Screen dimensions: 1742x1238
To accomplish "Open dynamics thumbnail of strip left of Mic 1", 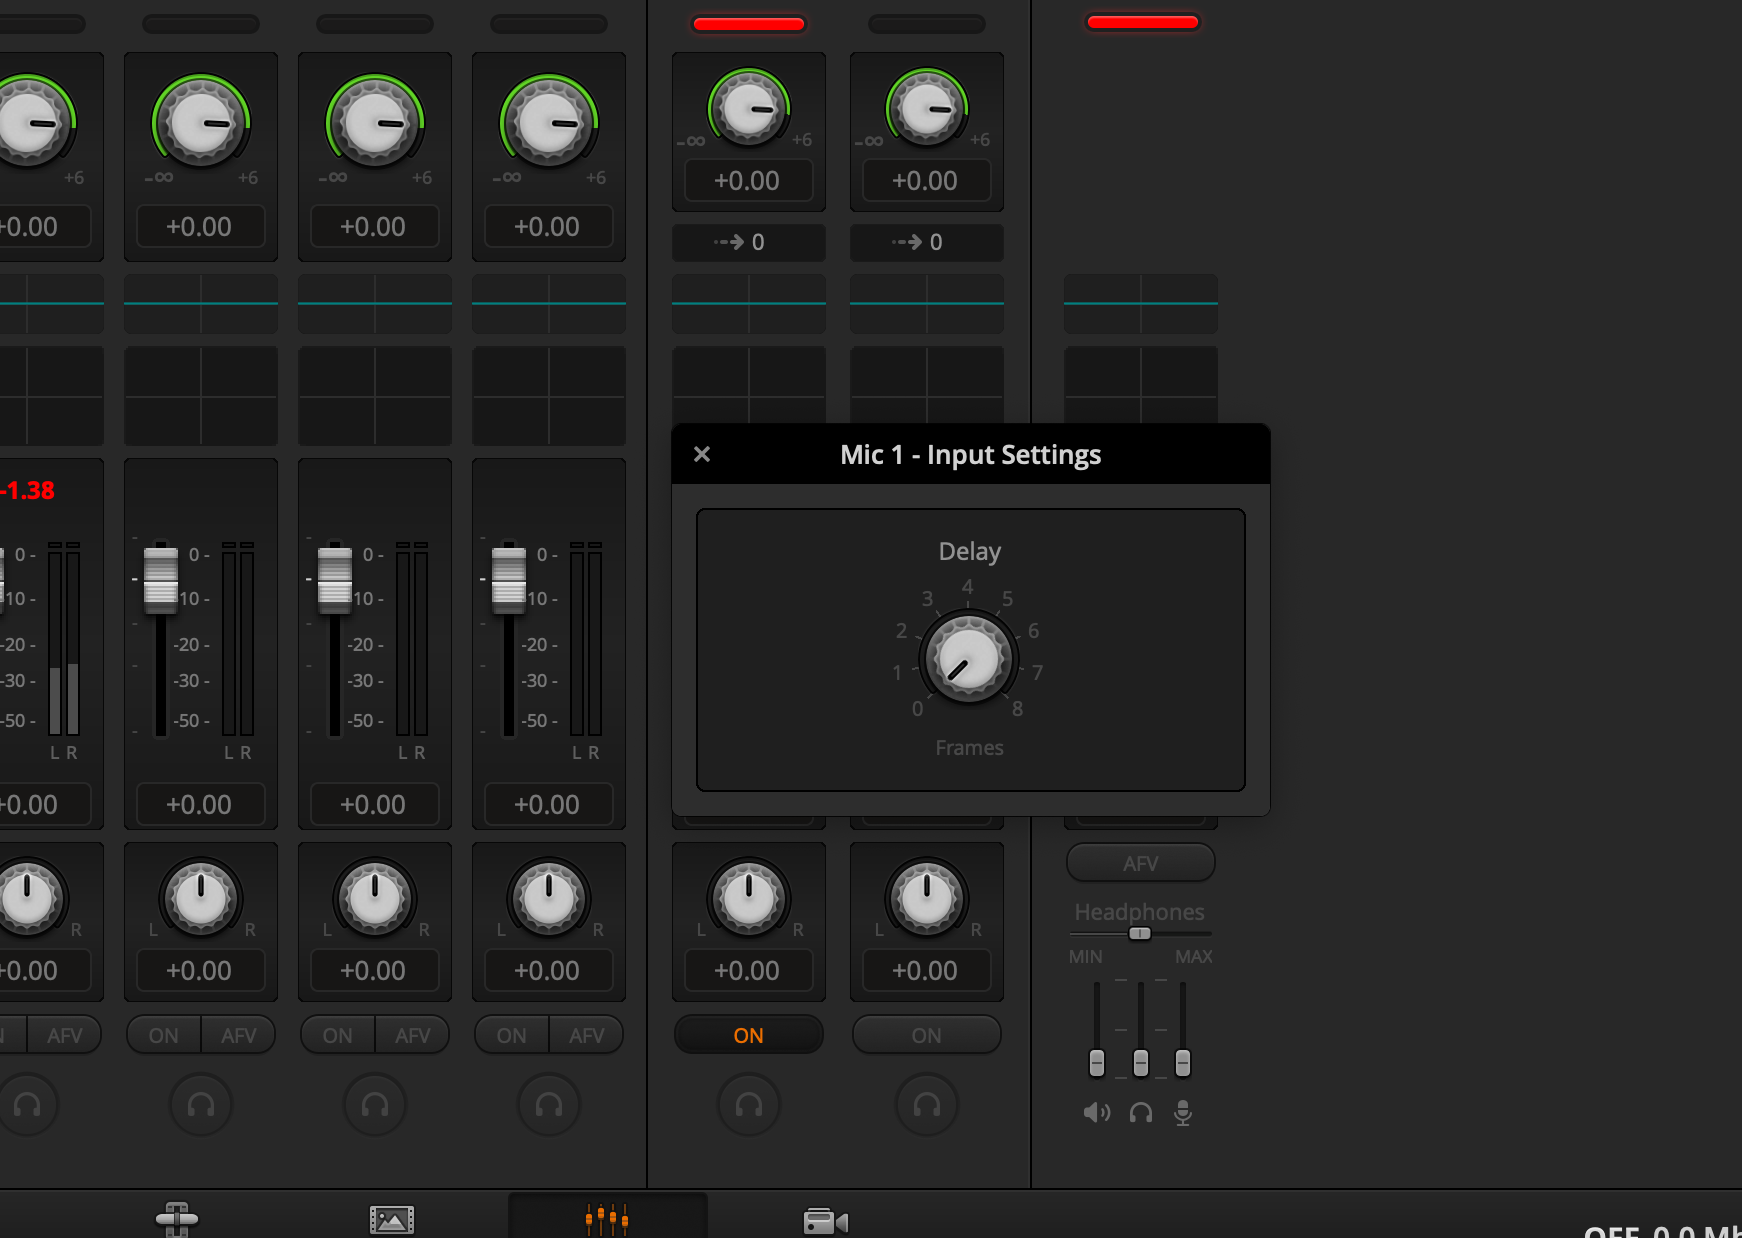I will click(x=549, y=396).
